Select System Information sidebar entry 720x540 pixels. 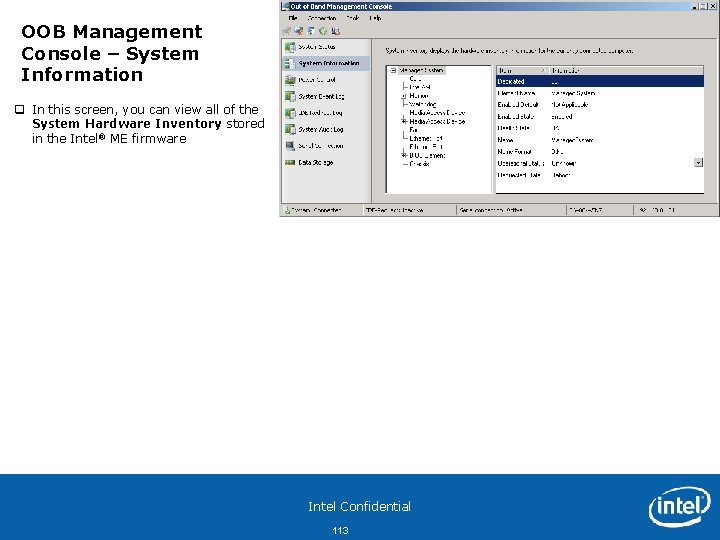coord(326,63)
